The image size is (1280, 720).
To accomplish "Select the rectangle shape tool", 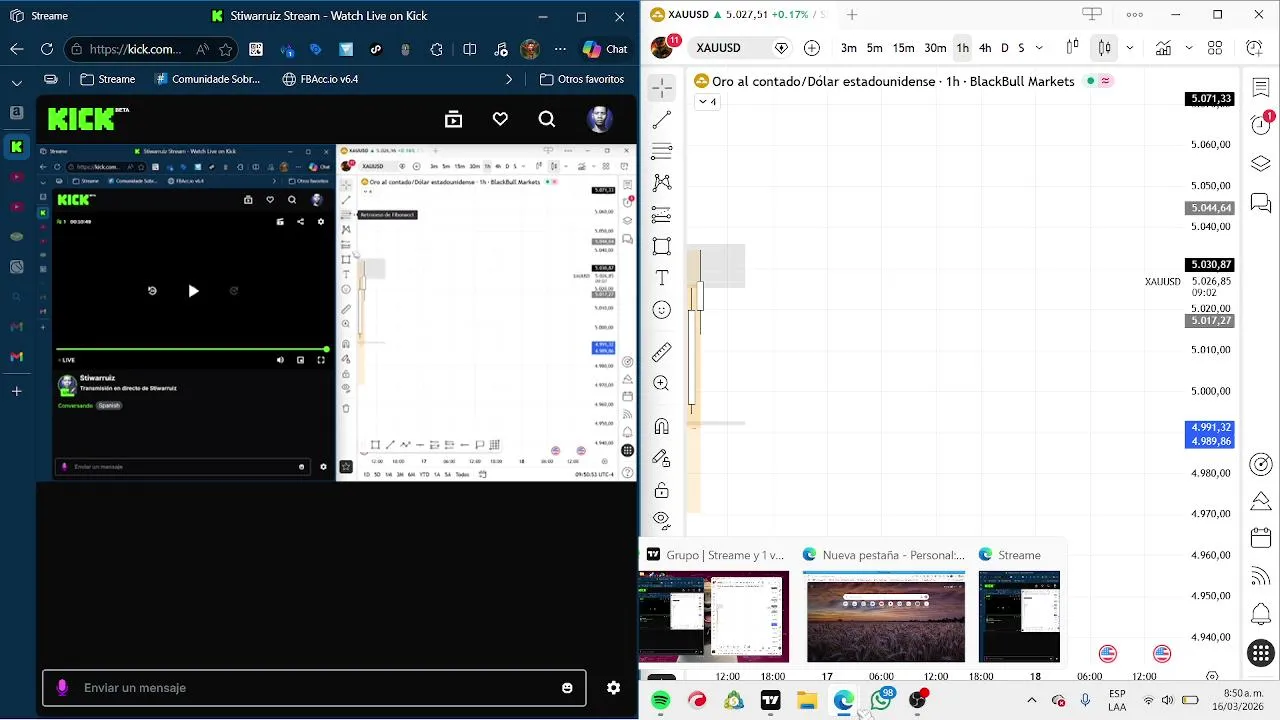I will pos(661,246).
